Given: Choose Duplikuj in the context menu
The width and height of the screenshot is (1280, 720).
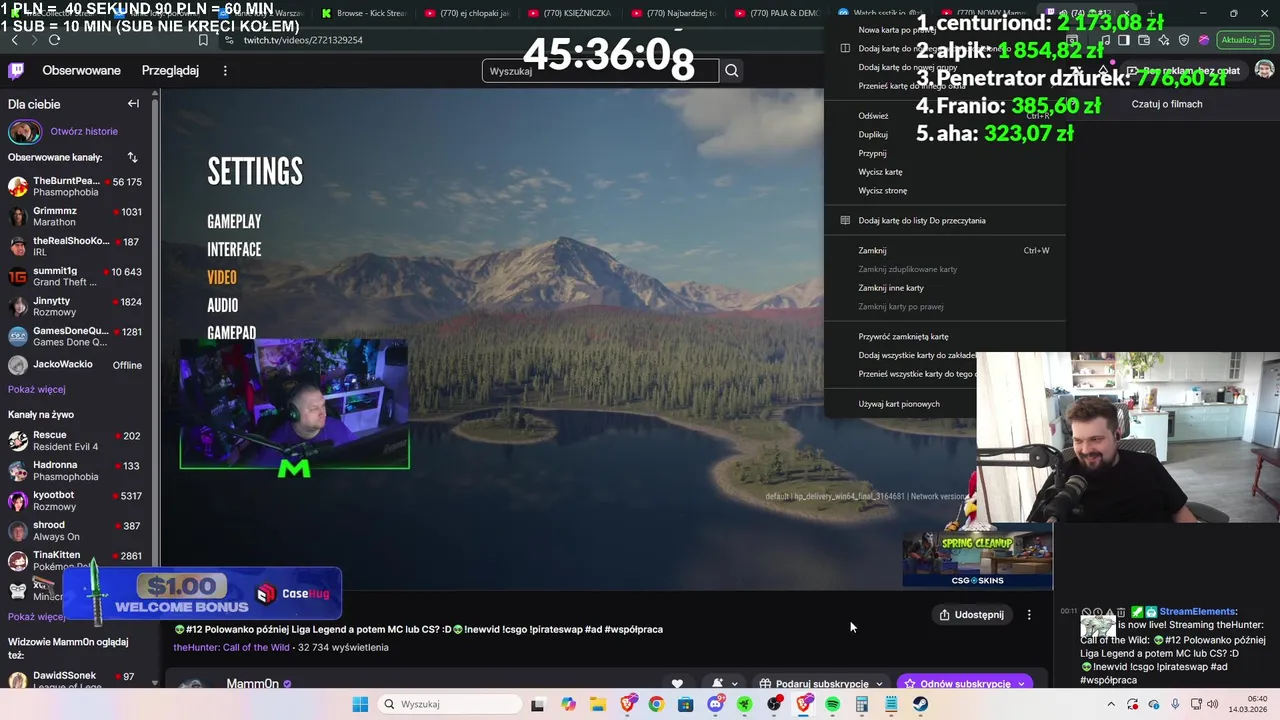Looking at the screenshot, I should pos(873,134).
